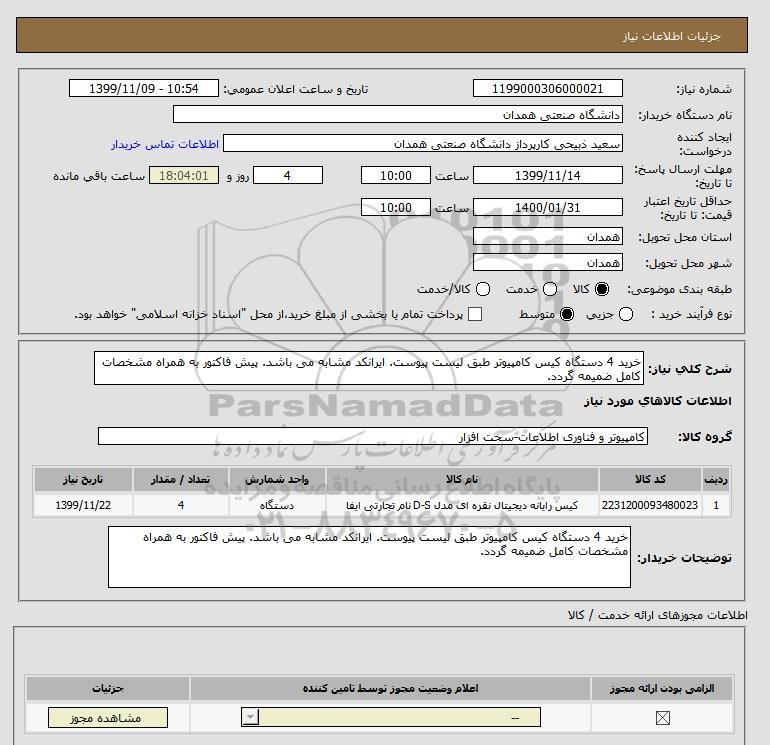Click the delivery province field همدان
The height and width of the screenshot is (745, 770).
[x=548, y=237]
